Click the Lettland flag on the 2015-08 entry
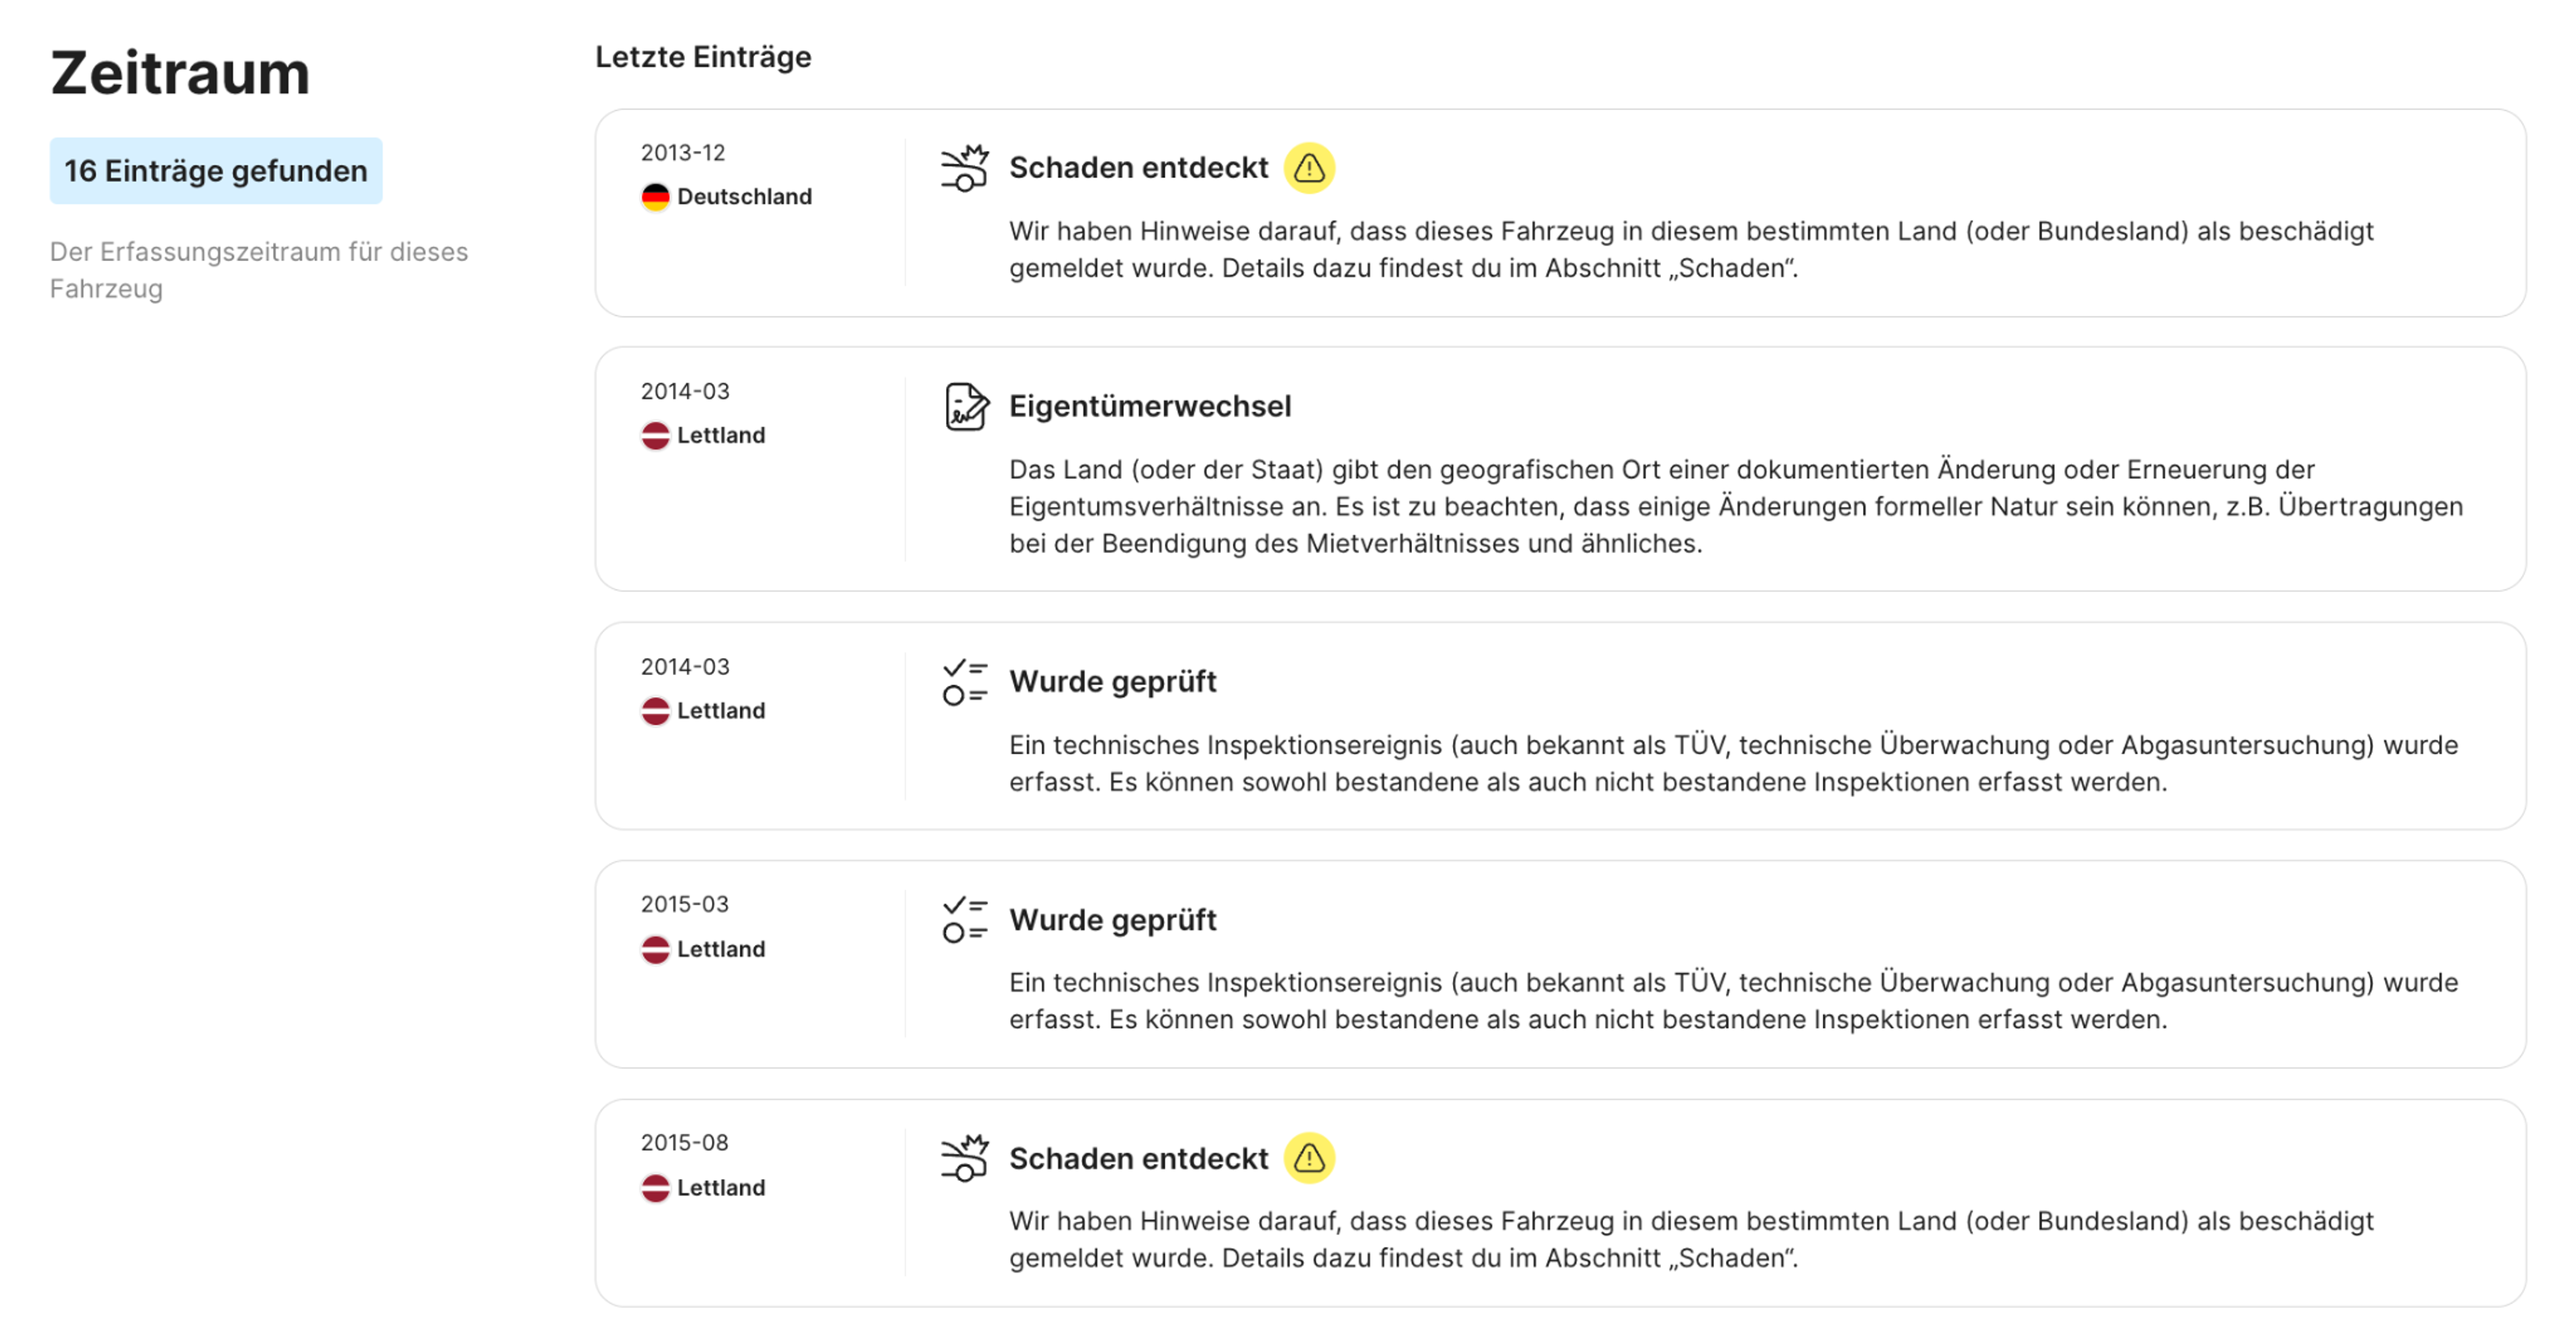 click(655, 1188)
